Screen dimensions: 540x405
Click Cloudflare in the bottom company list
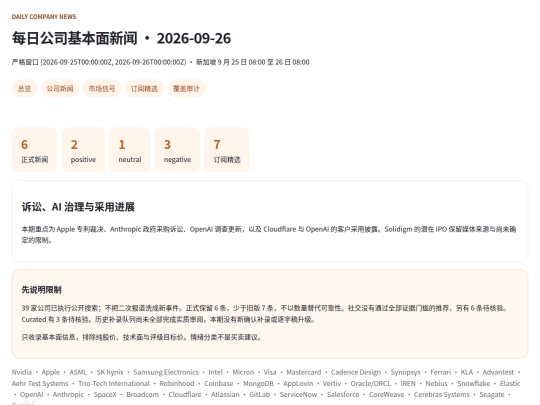coord(185,395)
